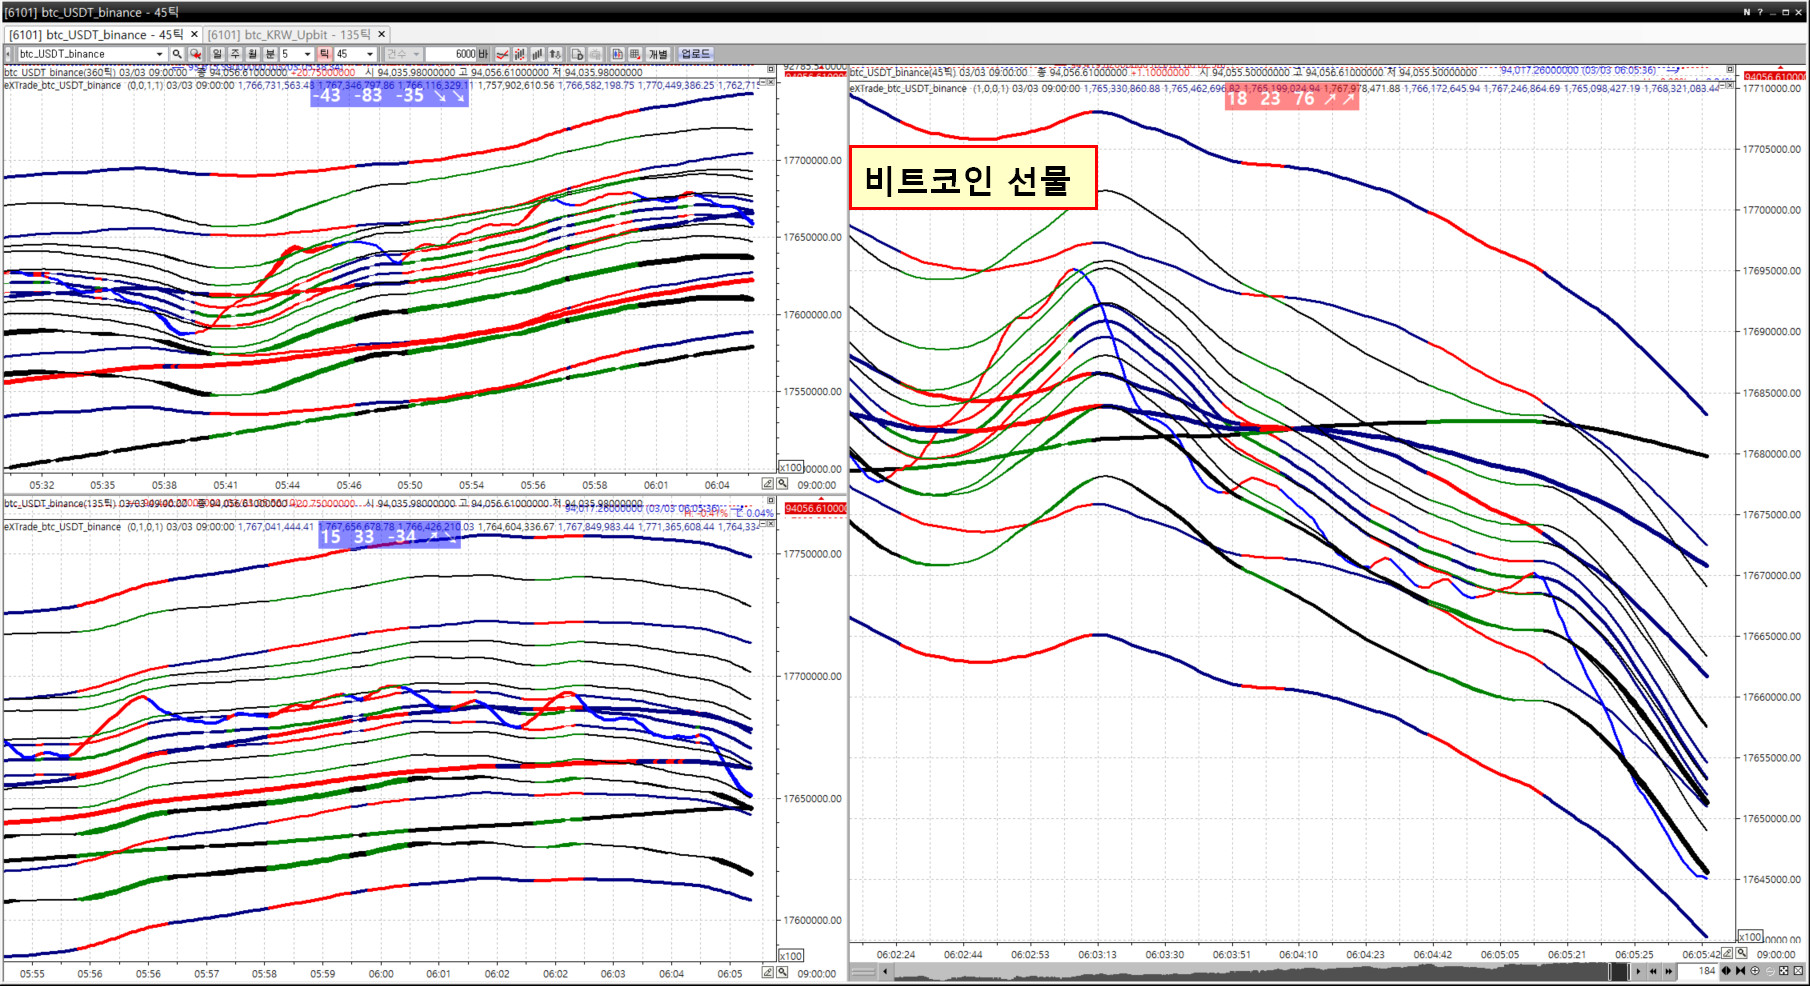Open the minute interval dropdown showing 5
Viewport: 1810px width, 986px height.
[x=307, y=54]
